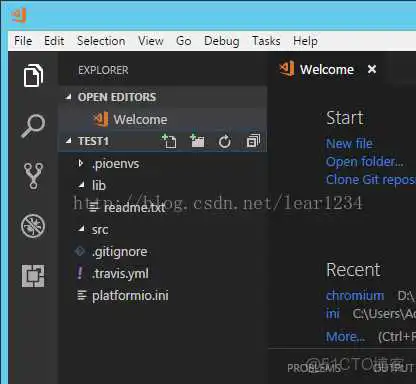Screen dimensions: 416x384
Task: Close the Welcome editor tab
Action: pos(372,69)
